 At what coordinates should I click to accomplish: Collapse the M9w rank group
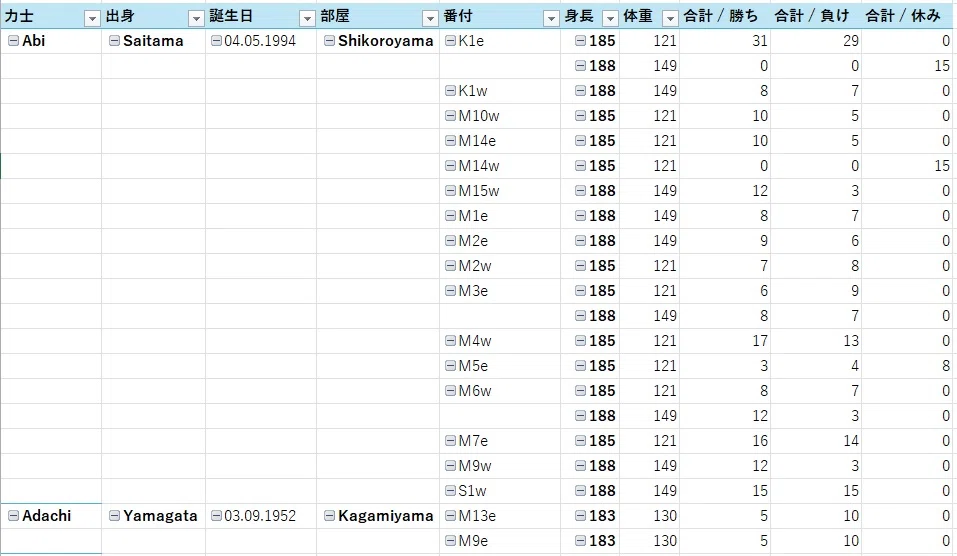[x=450, y=466]
